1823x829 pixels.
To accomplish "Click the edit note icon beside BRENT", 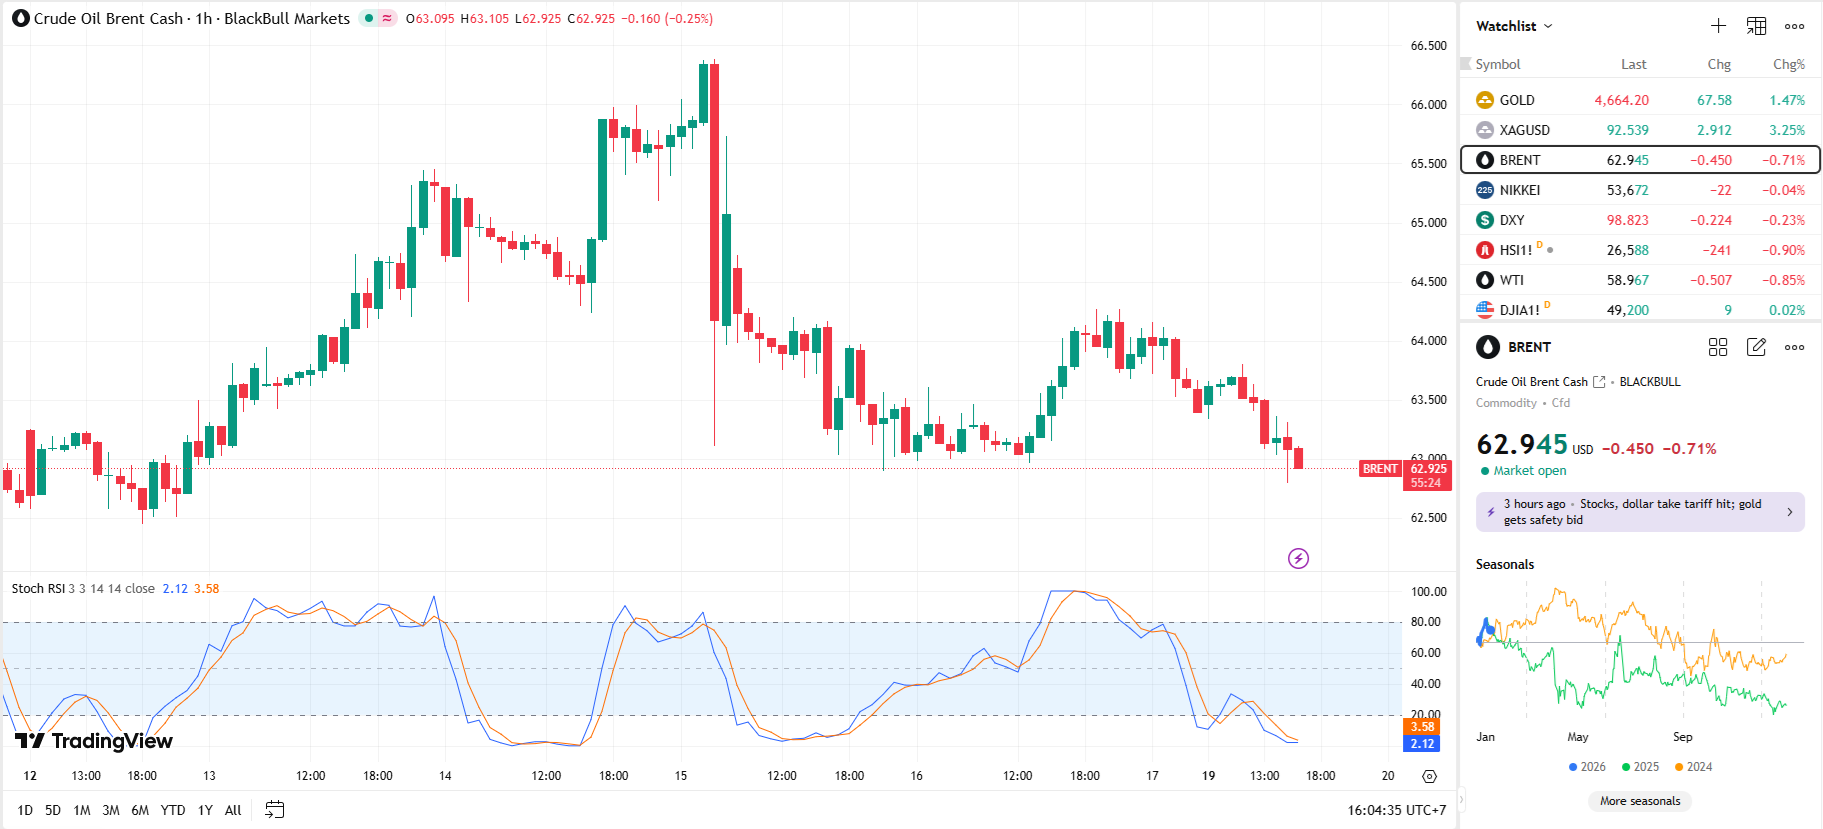I will tap(1756, 347).
